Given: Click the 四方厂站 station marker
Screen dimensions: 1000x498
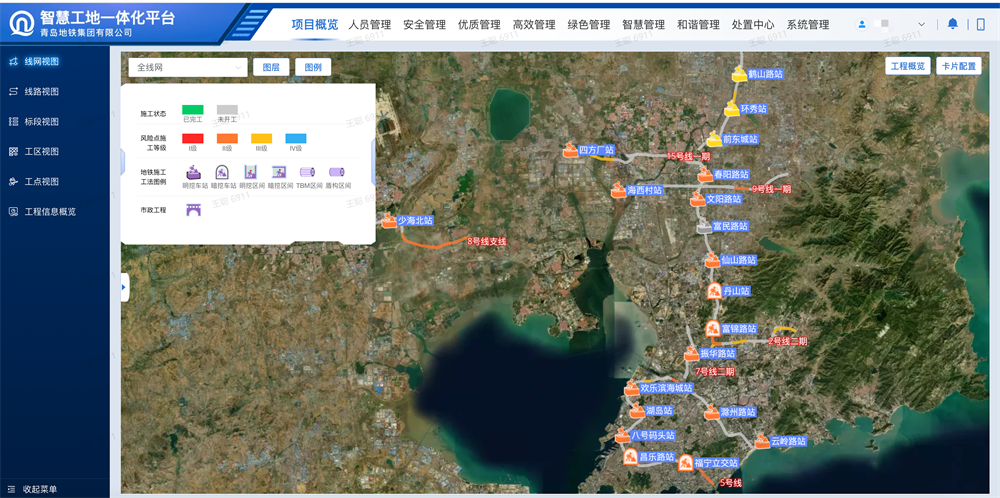Looking at the screenshot, I should pyautogui.click(x=571, y=150).
